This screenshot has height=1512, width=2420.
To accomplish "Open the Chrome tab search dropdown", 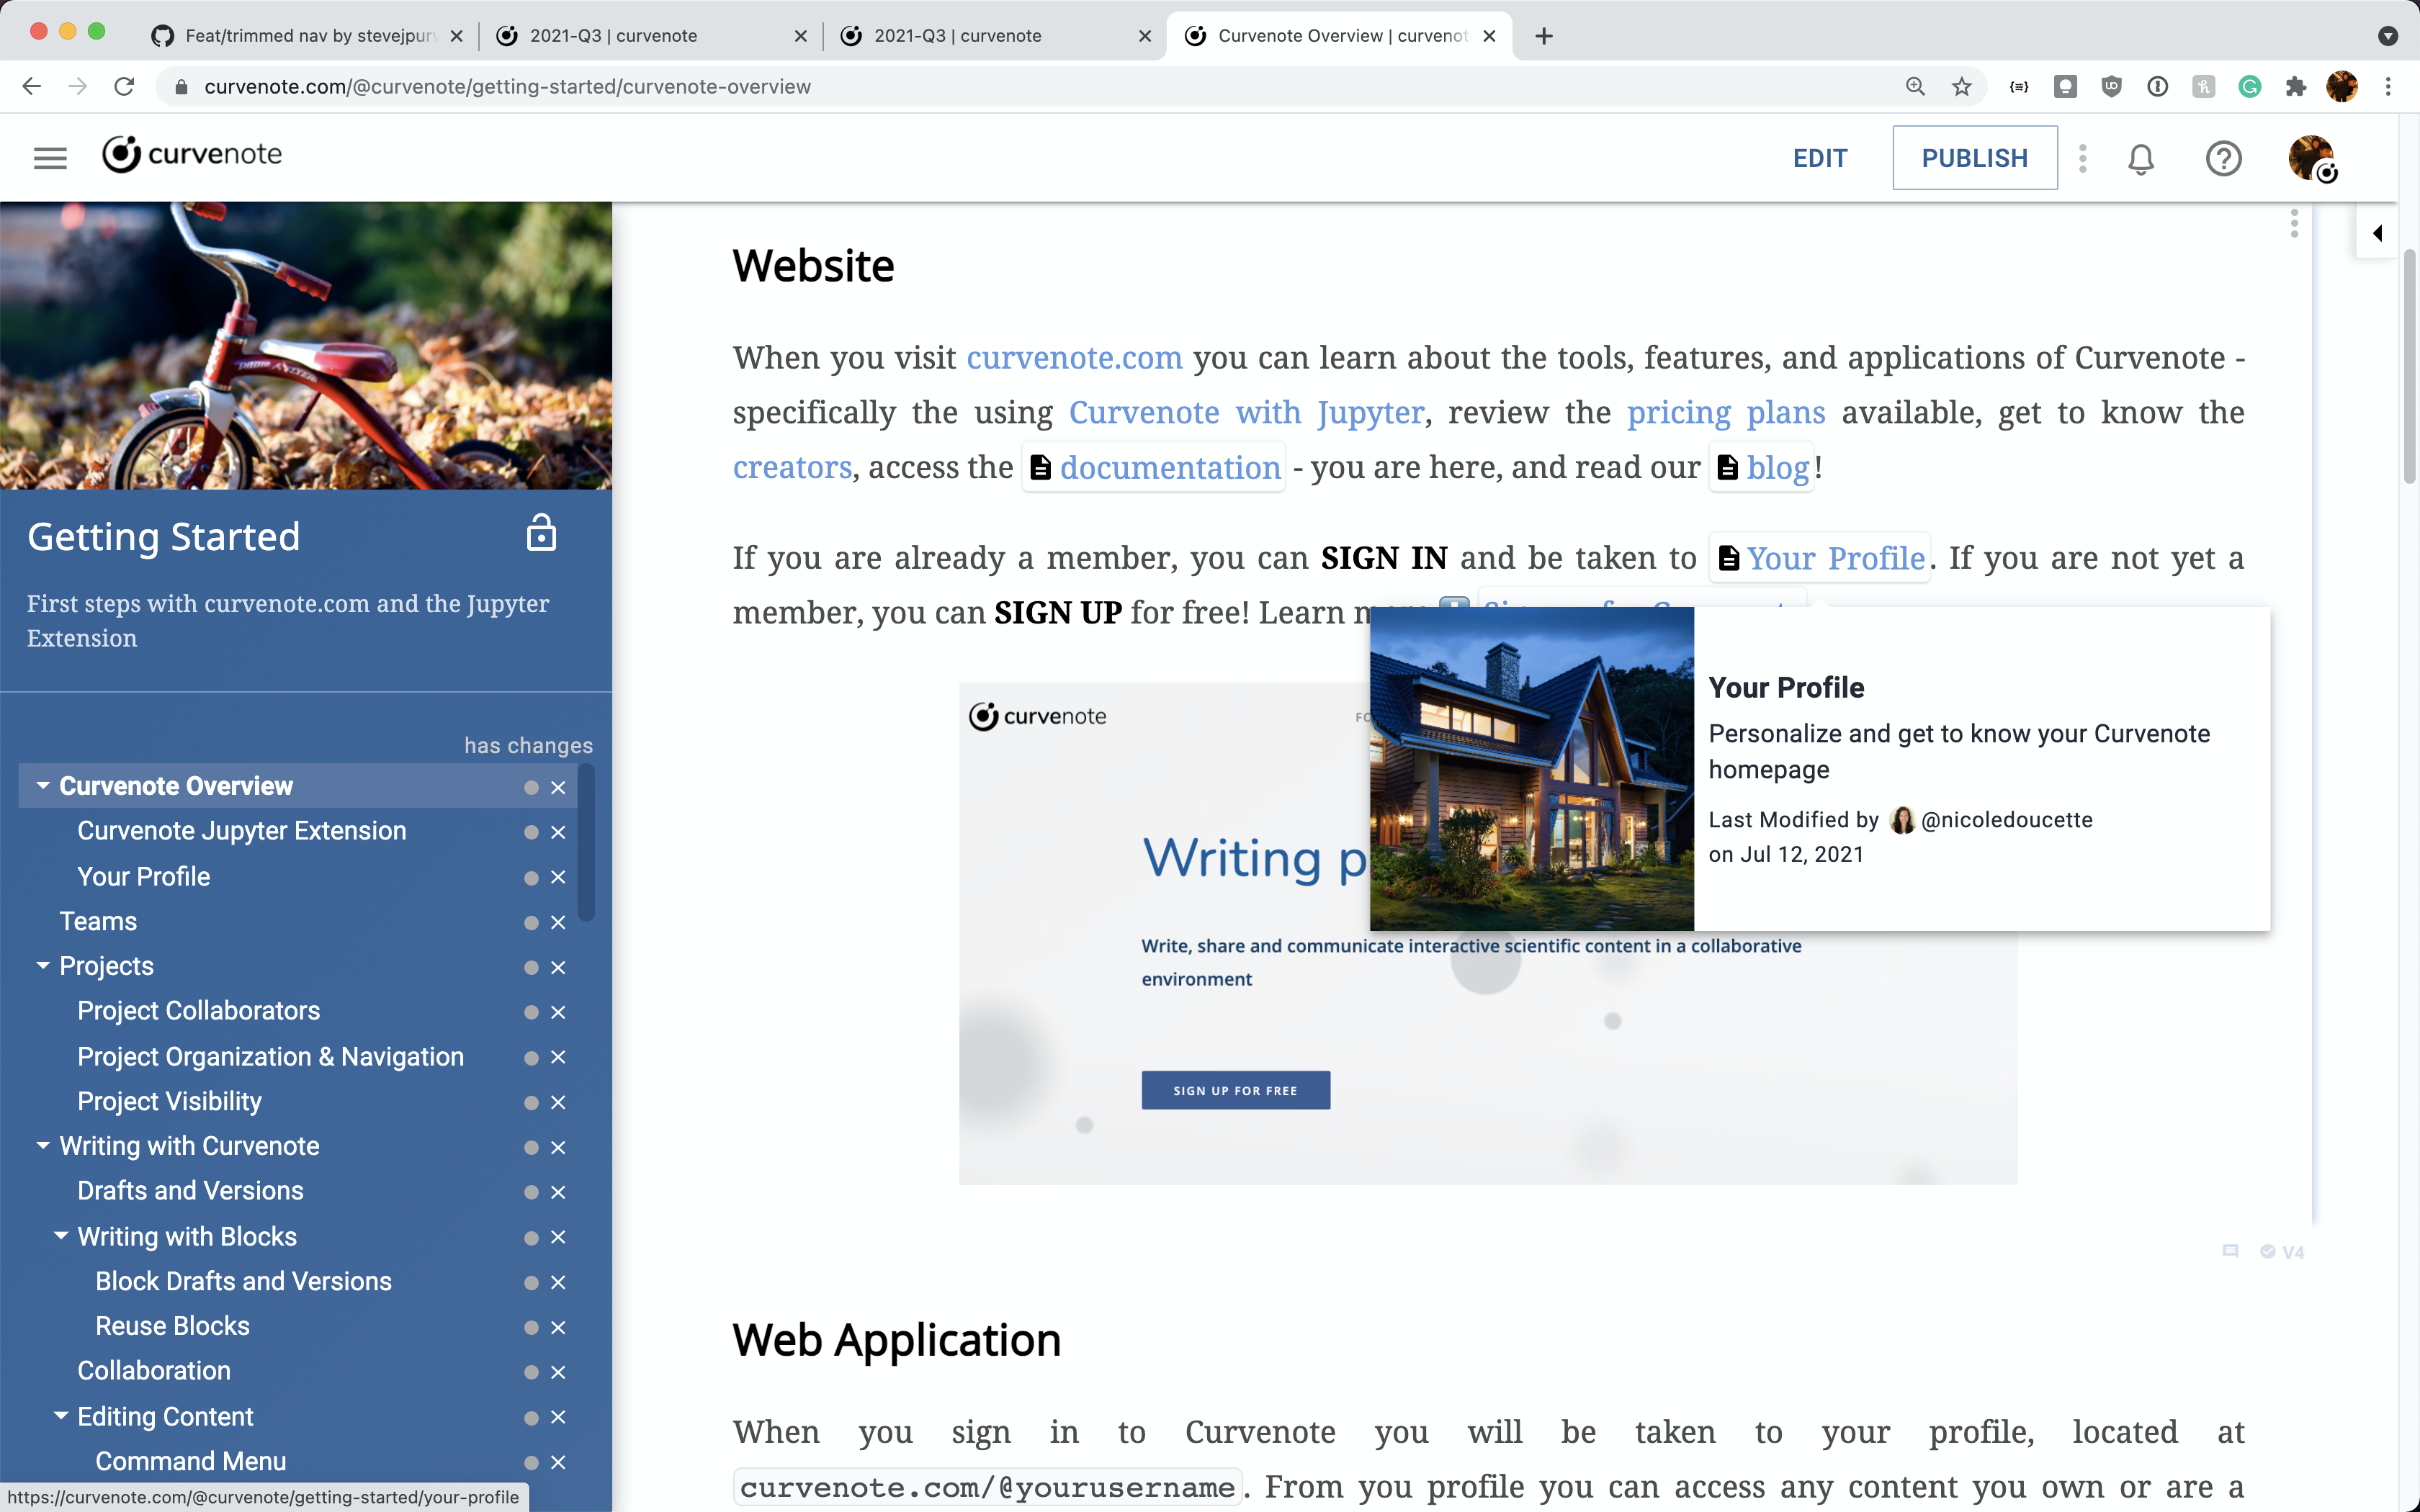I will click(x=2387, y=36).
